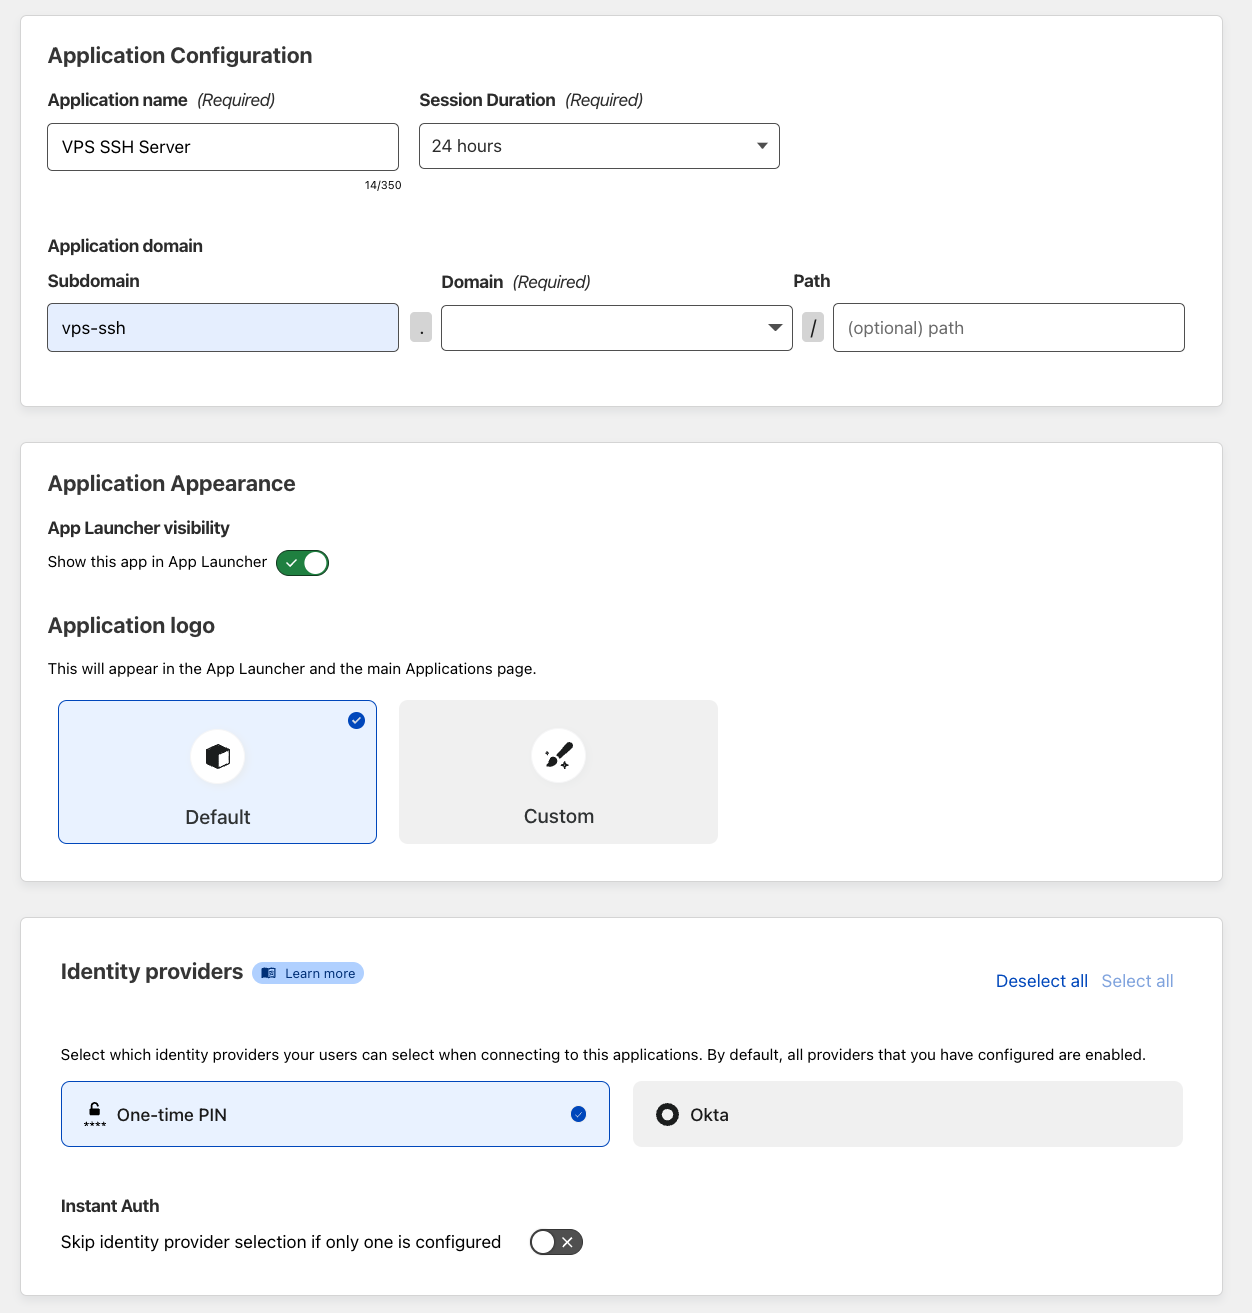Click the X icon inside the Instant Auth switch
This screenshot has height=1313, width=1252.
pyautogui.click(x=568, y=1242)
